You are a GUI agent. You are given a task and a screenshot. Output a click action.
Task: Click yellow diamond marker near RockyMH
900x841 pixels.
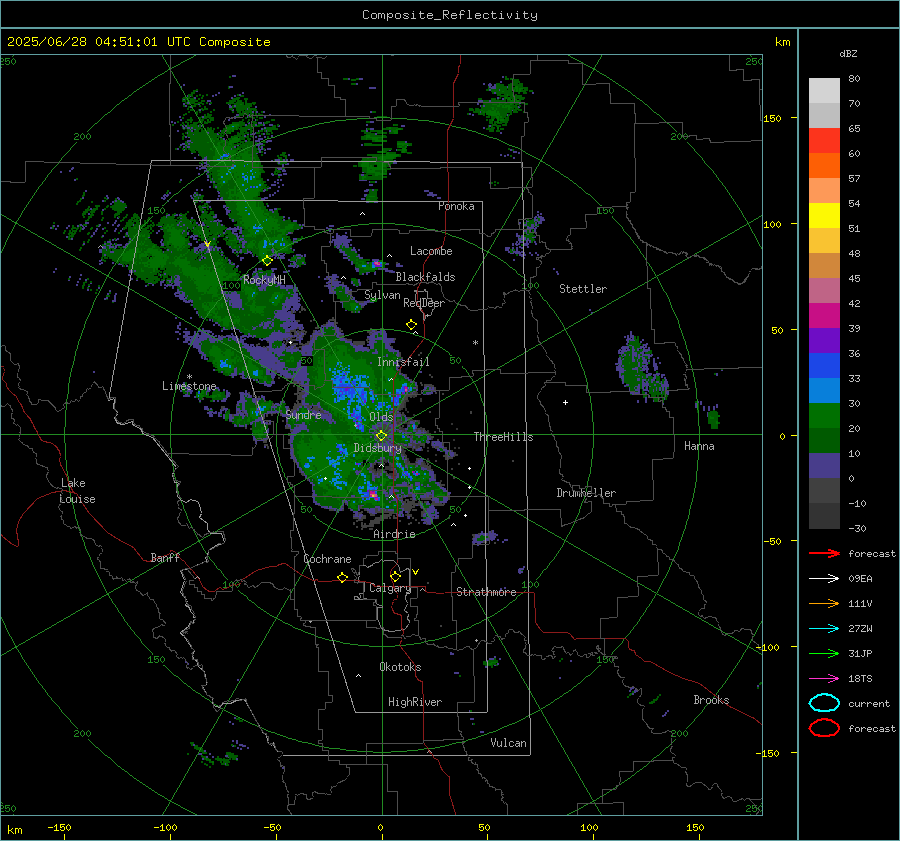(x=267, y=261)
